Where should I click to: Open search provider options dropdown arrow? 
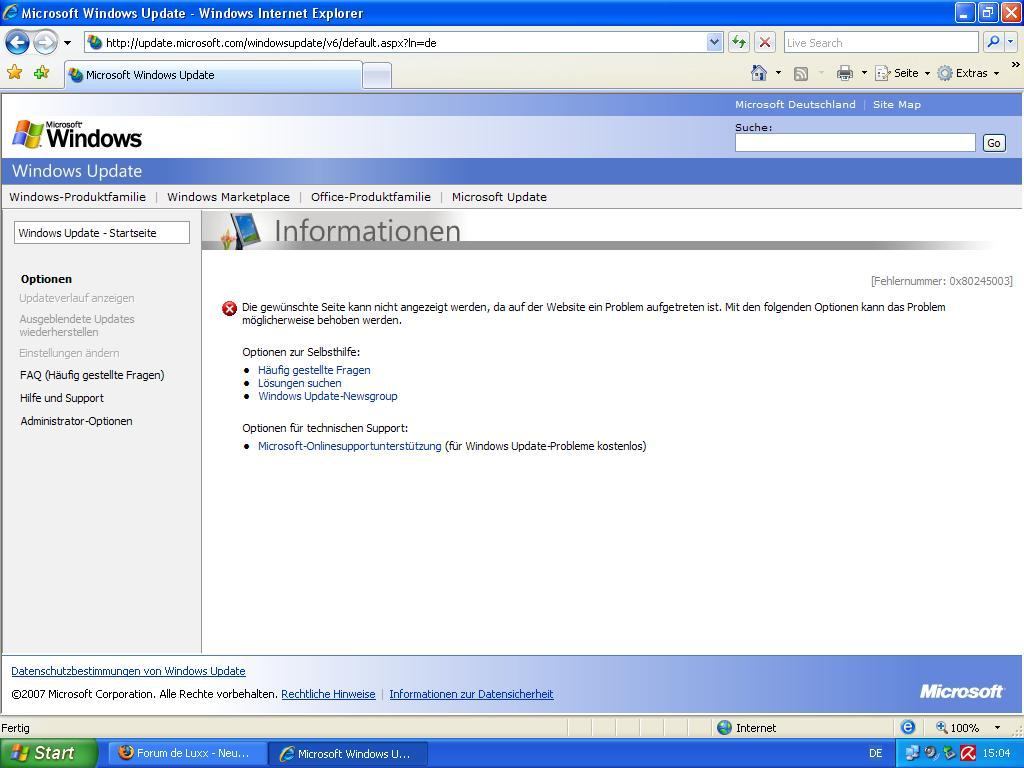(x=1011, y=42)
